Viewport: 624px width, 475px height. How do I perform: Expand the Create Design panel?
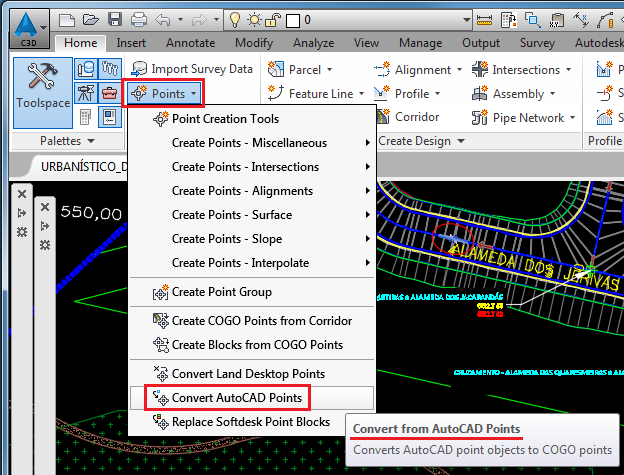tap(421, 141)
